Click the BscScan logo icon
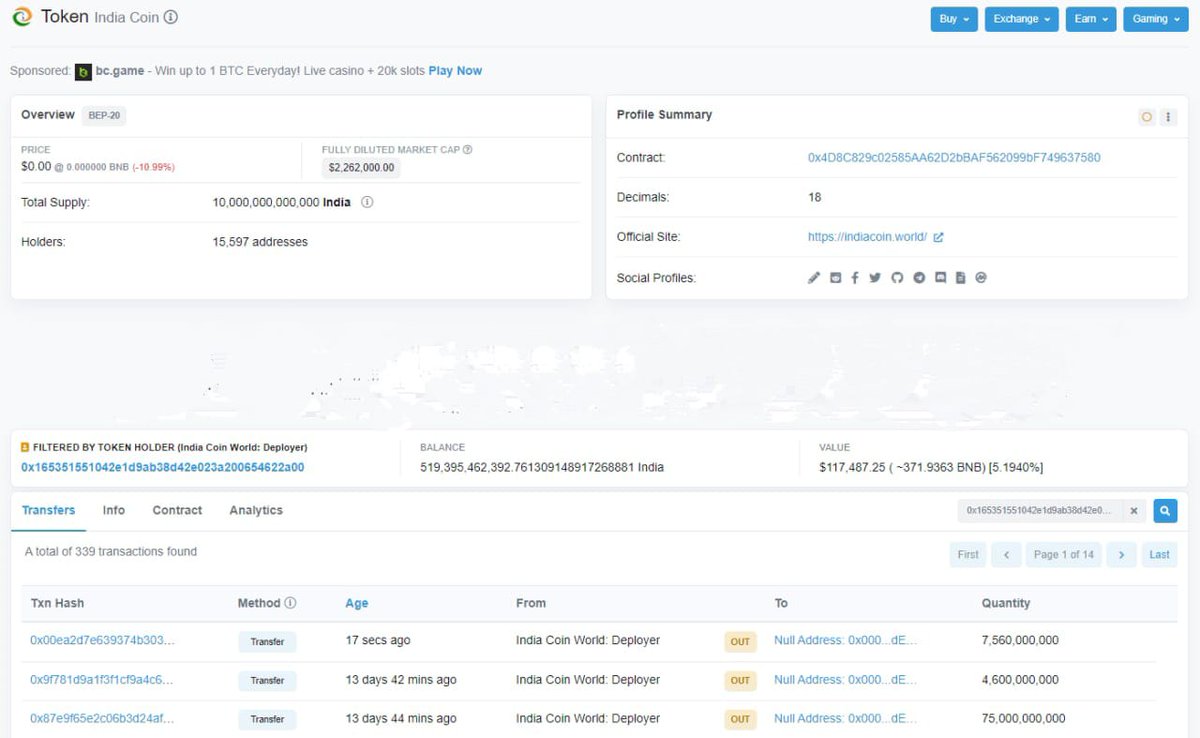This screenshot has height=738, width=1200. click(22, 17)
